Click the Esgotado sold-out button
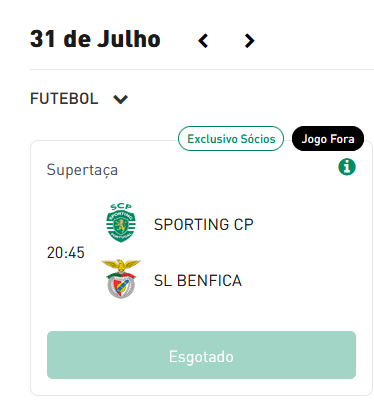The image size is (374, 409). [201, 355]
